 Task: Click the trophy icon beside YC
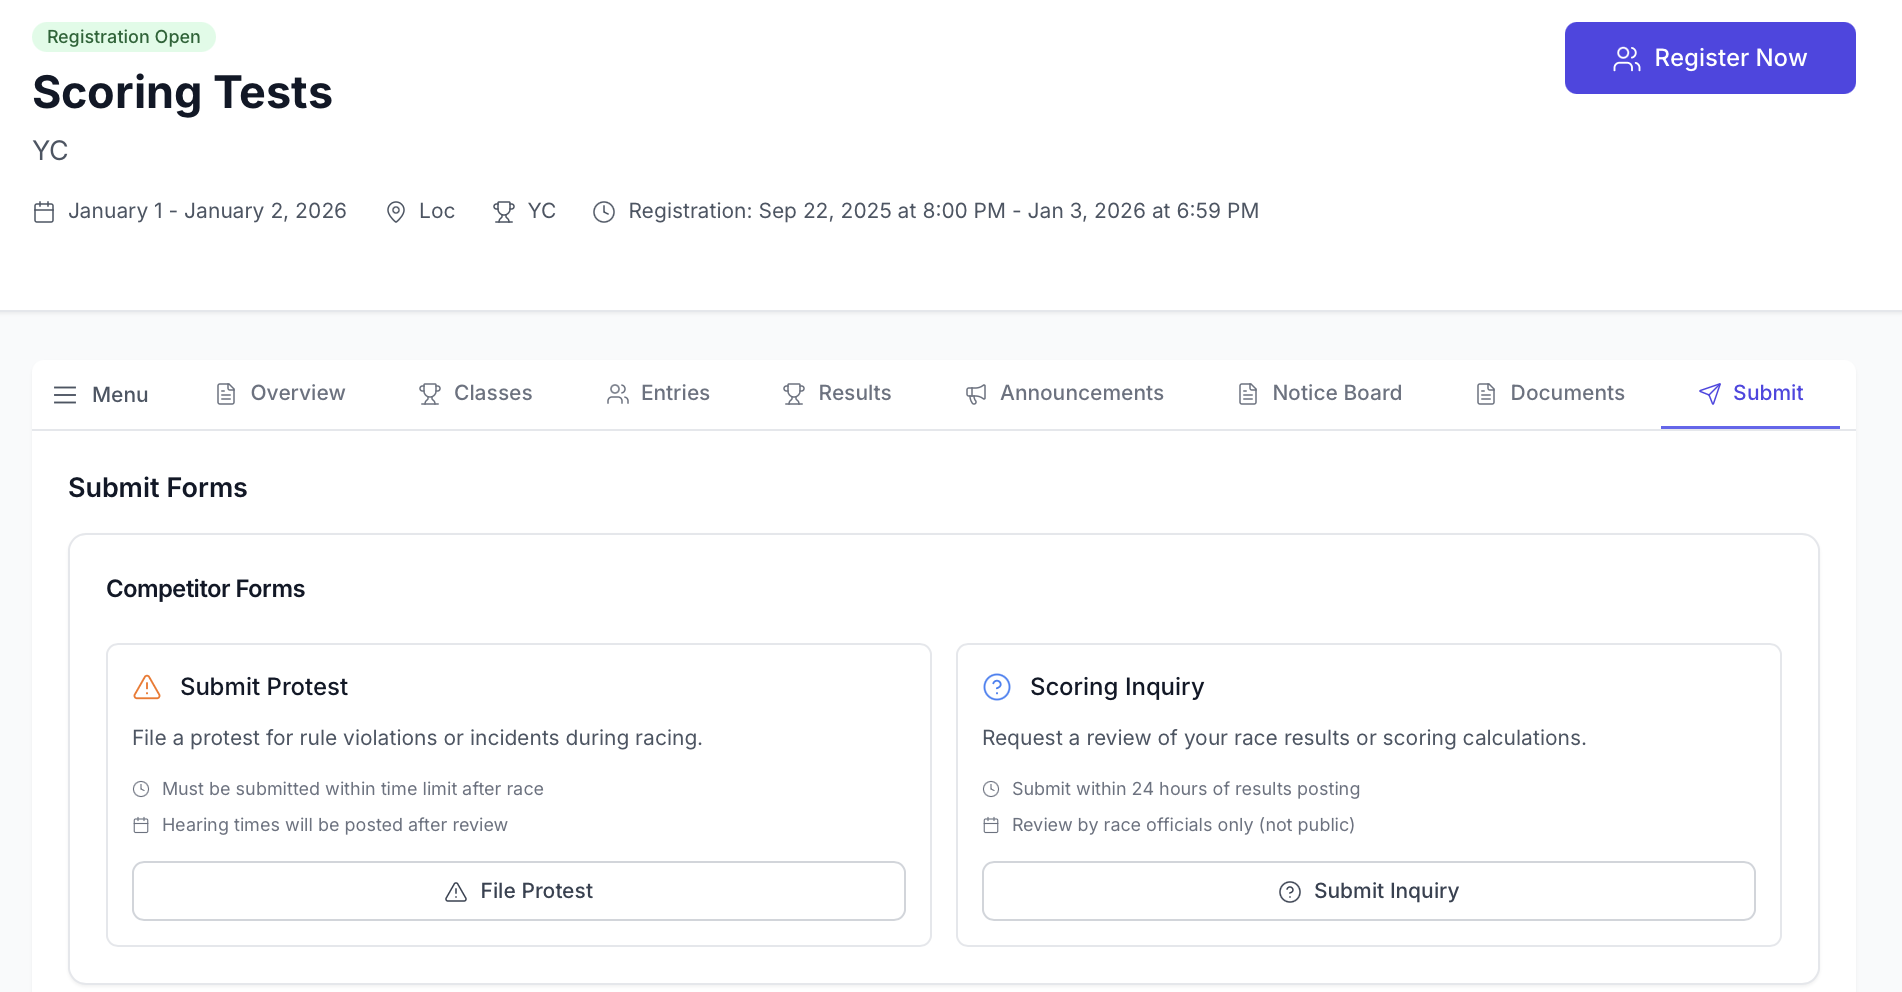tap(502, 211)
